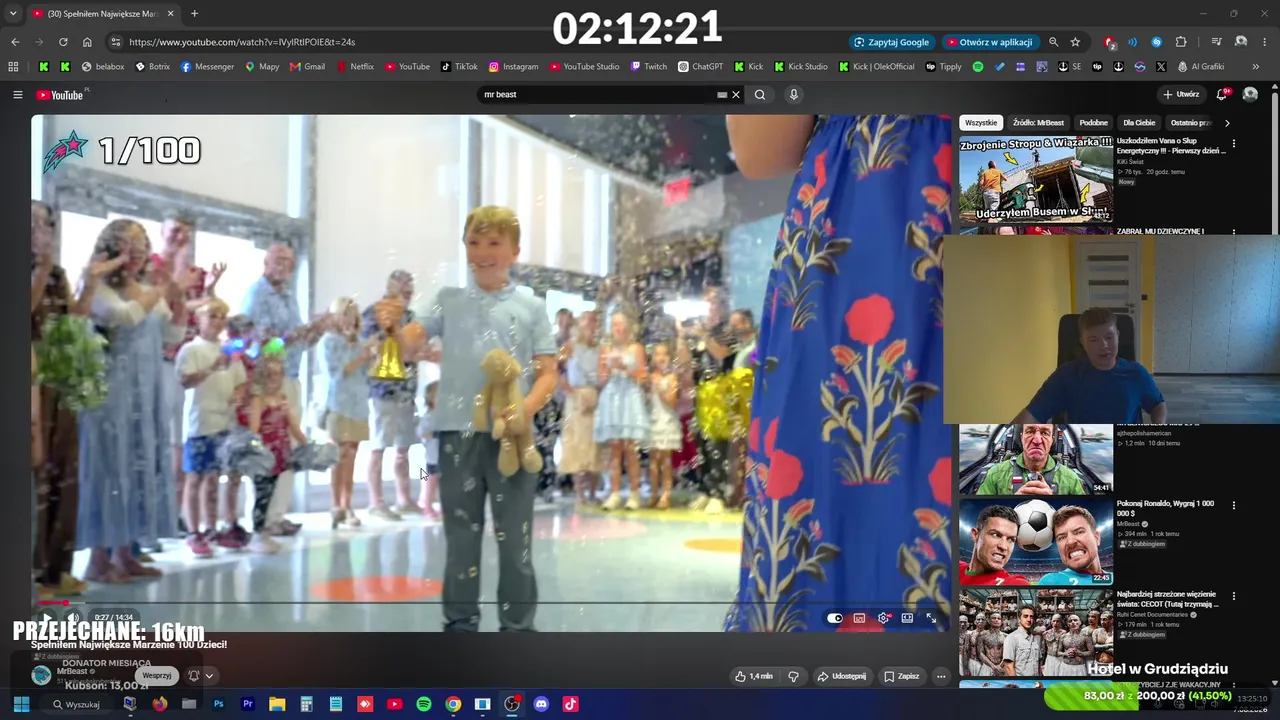Dislike the video
Image resolution: width=1280 pixels, height=720 pixels.
[793, 676]
